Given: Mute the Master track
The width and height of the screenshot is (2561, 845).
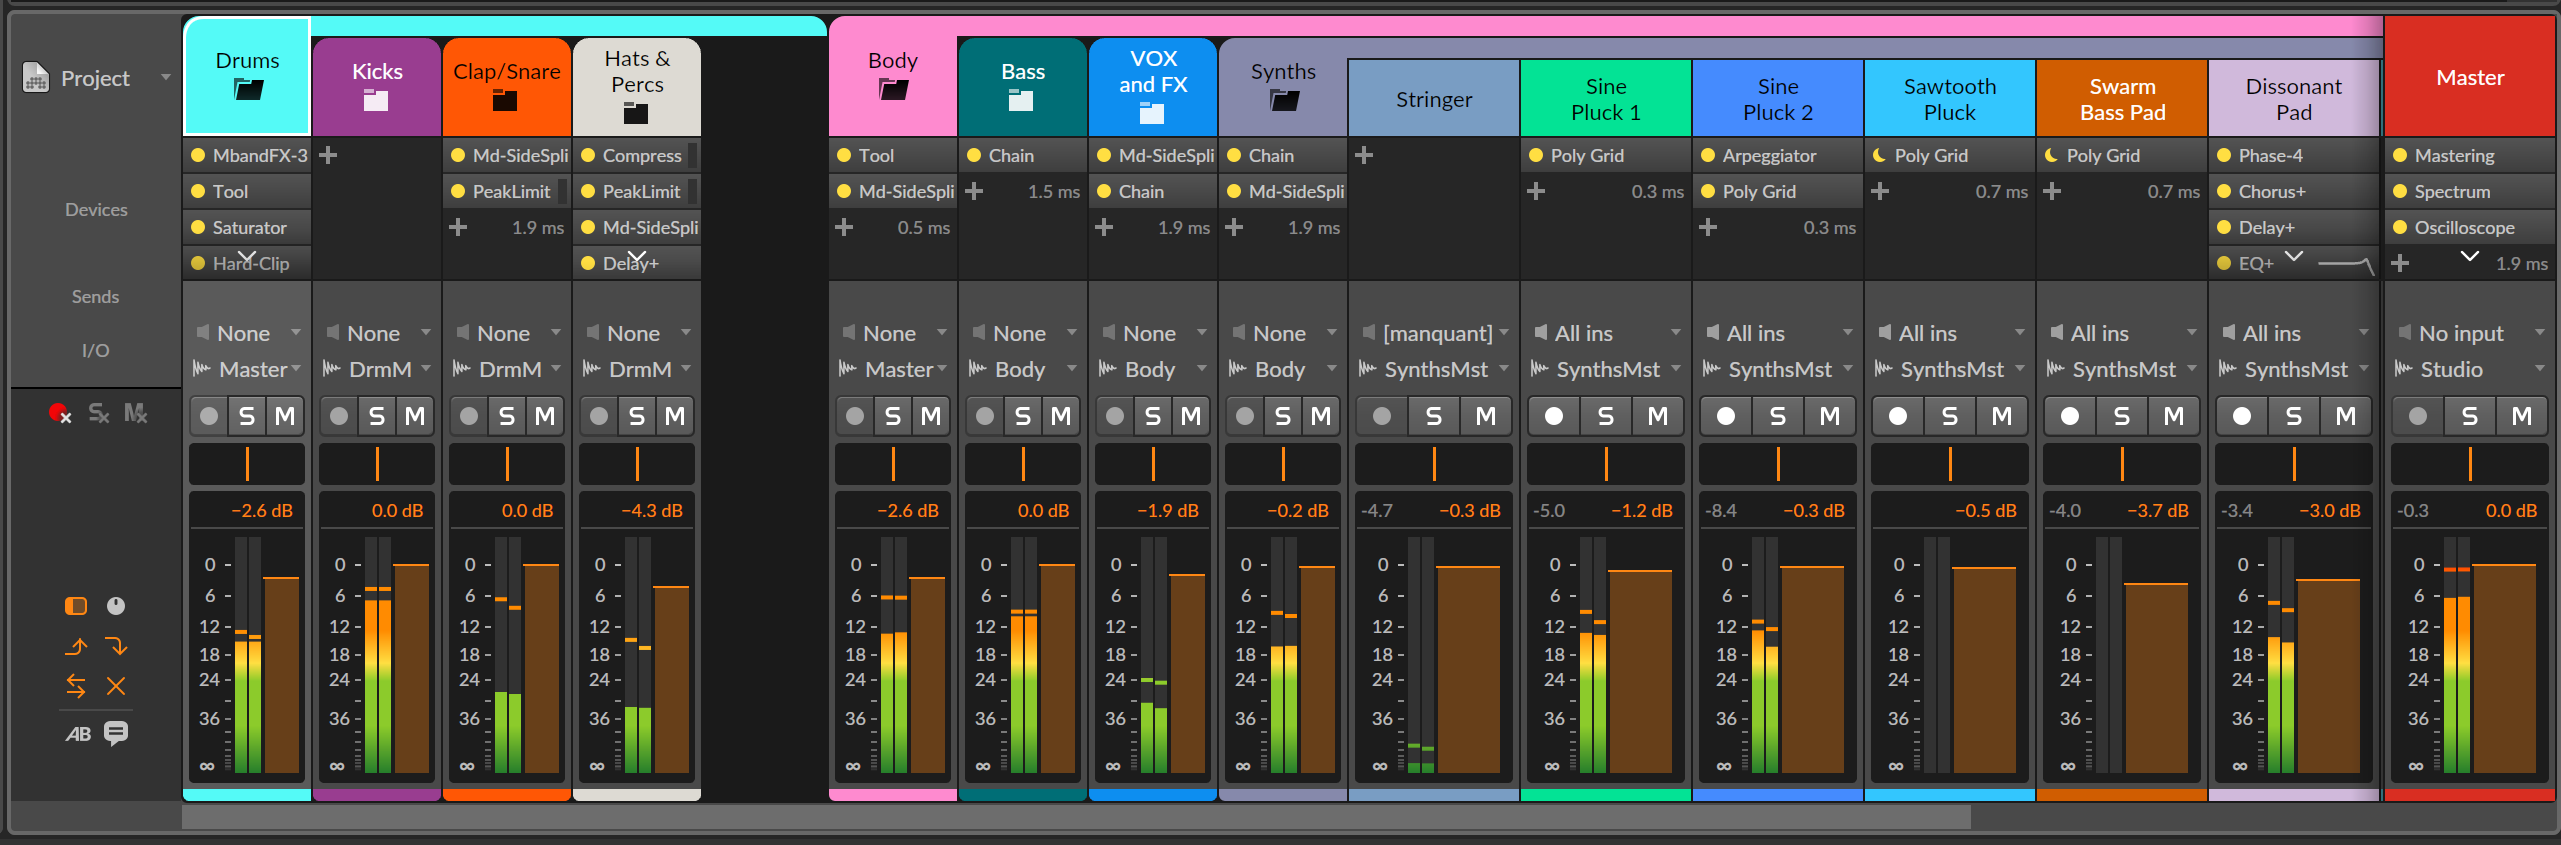Looking at the screenshot, I should point(2522,416).
